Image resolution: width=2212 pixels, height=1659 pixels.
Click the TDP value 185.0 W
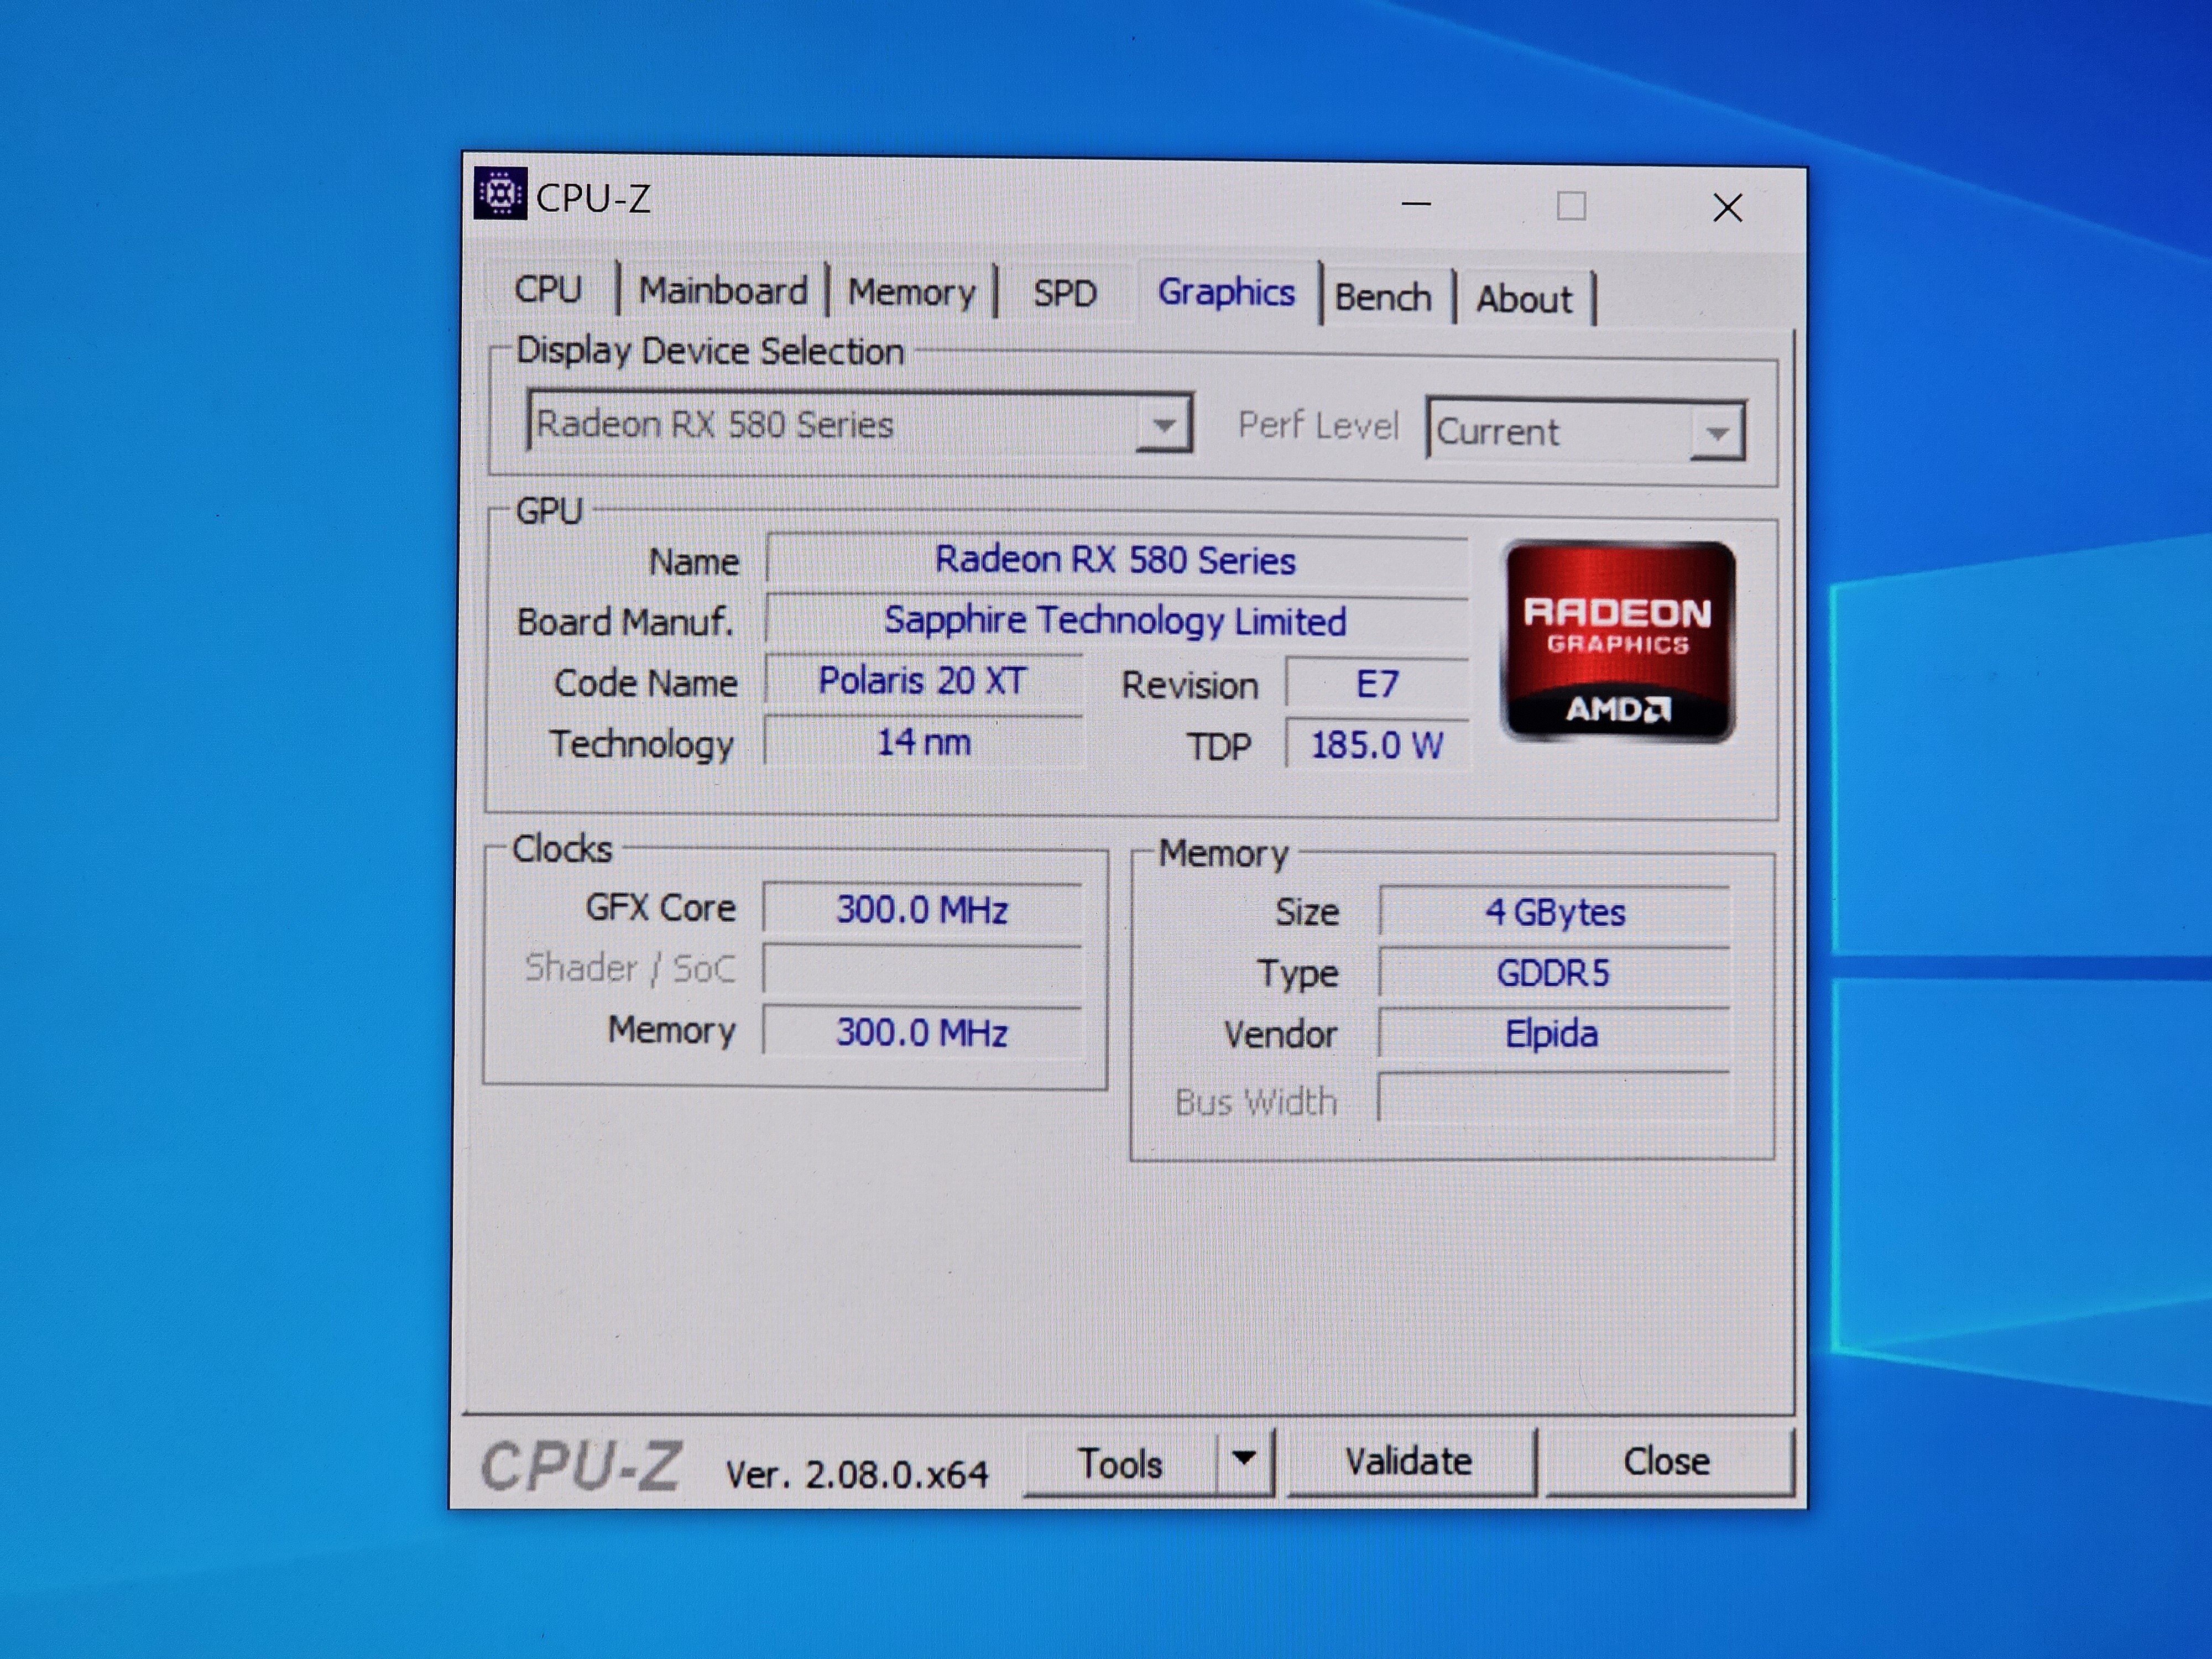click(1377, 745)
